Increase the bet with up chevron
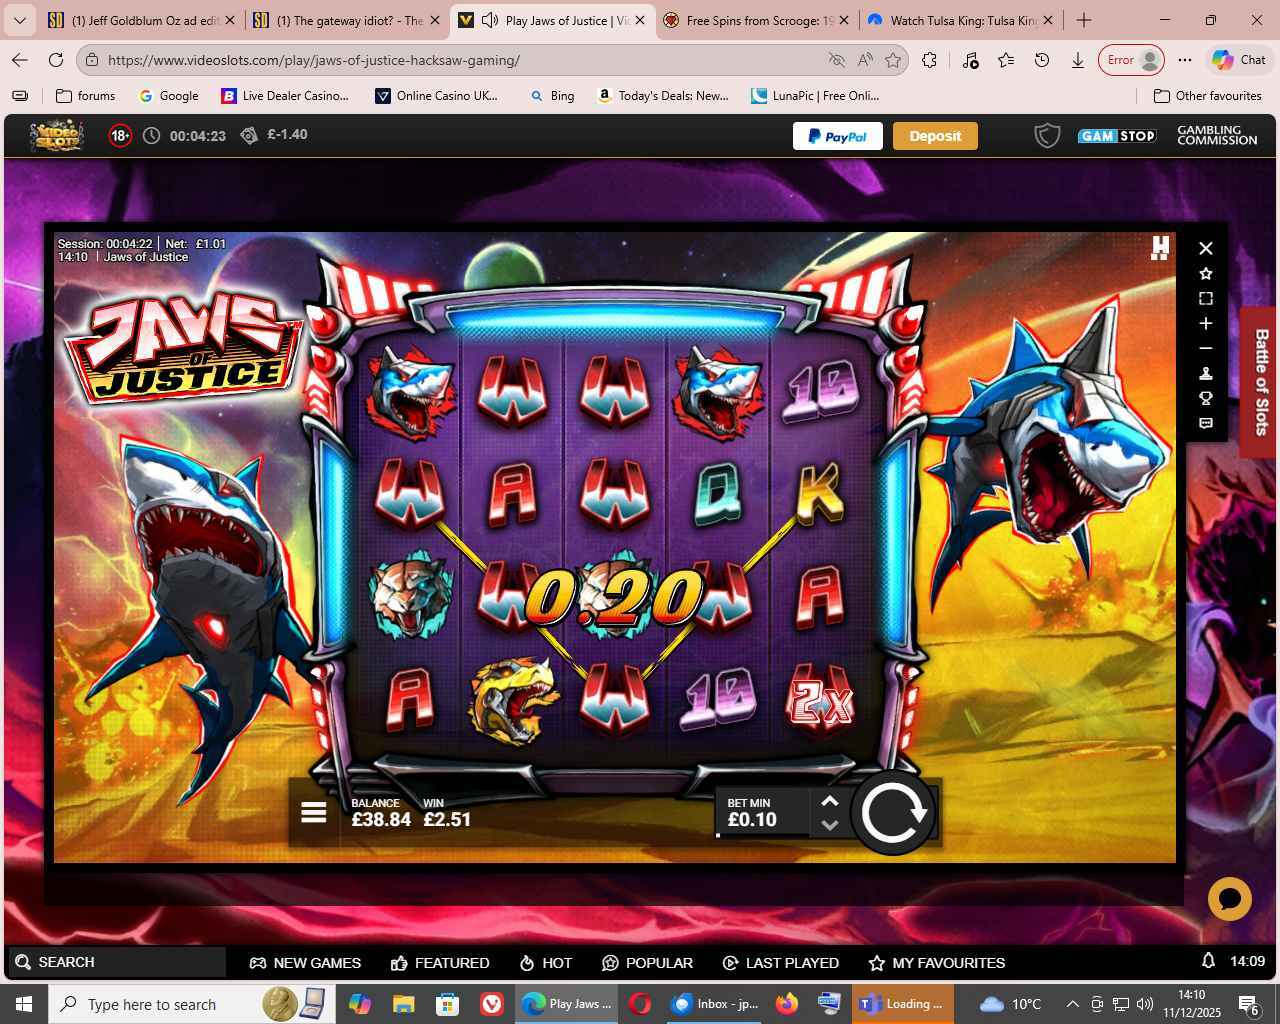Viewport: 1280px width, 1024px height. 829,801
